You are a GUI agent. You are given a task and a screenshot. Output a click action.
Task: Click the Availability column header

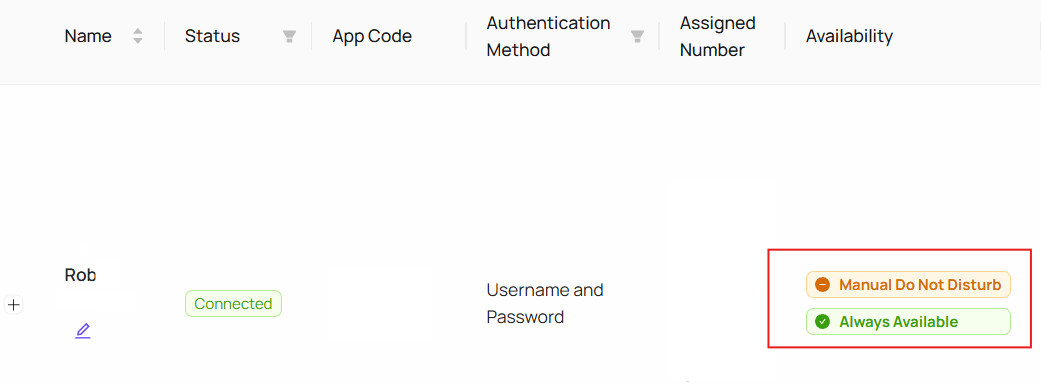pyautogui.click(x=849, y=36)
